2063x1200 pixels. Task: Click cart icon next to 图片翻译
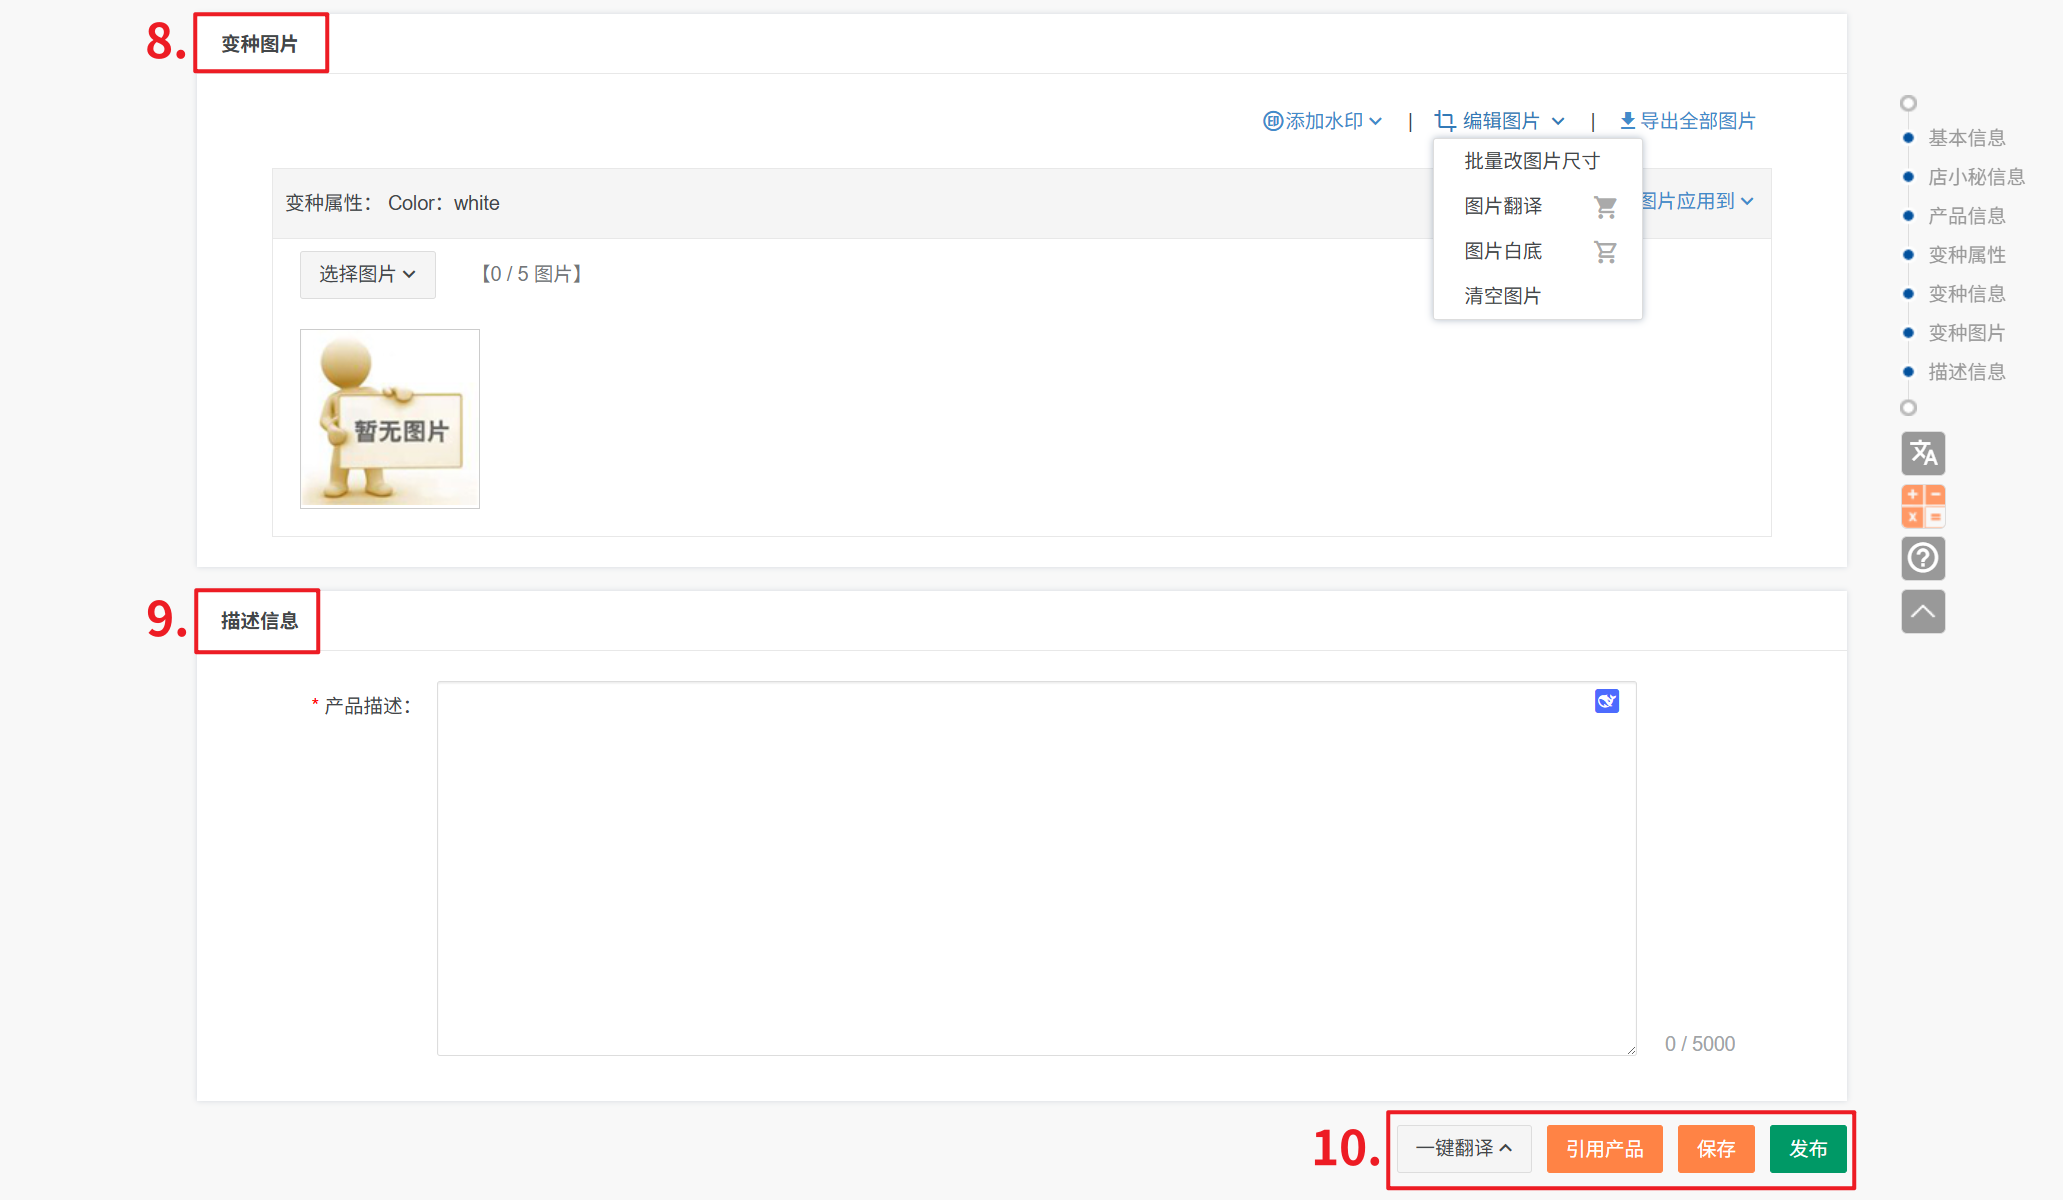(1605, 207)
